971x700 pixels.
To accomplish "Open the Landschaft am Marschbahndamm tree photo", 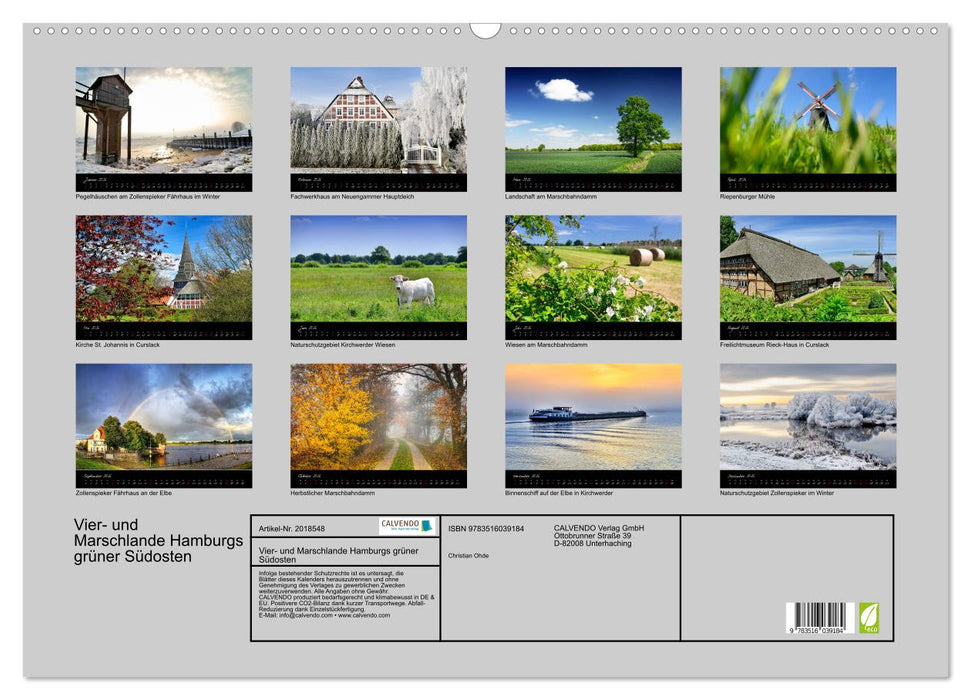I will point(593,121).
